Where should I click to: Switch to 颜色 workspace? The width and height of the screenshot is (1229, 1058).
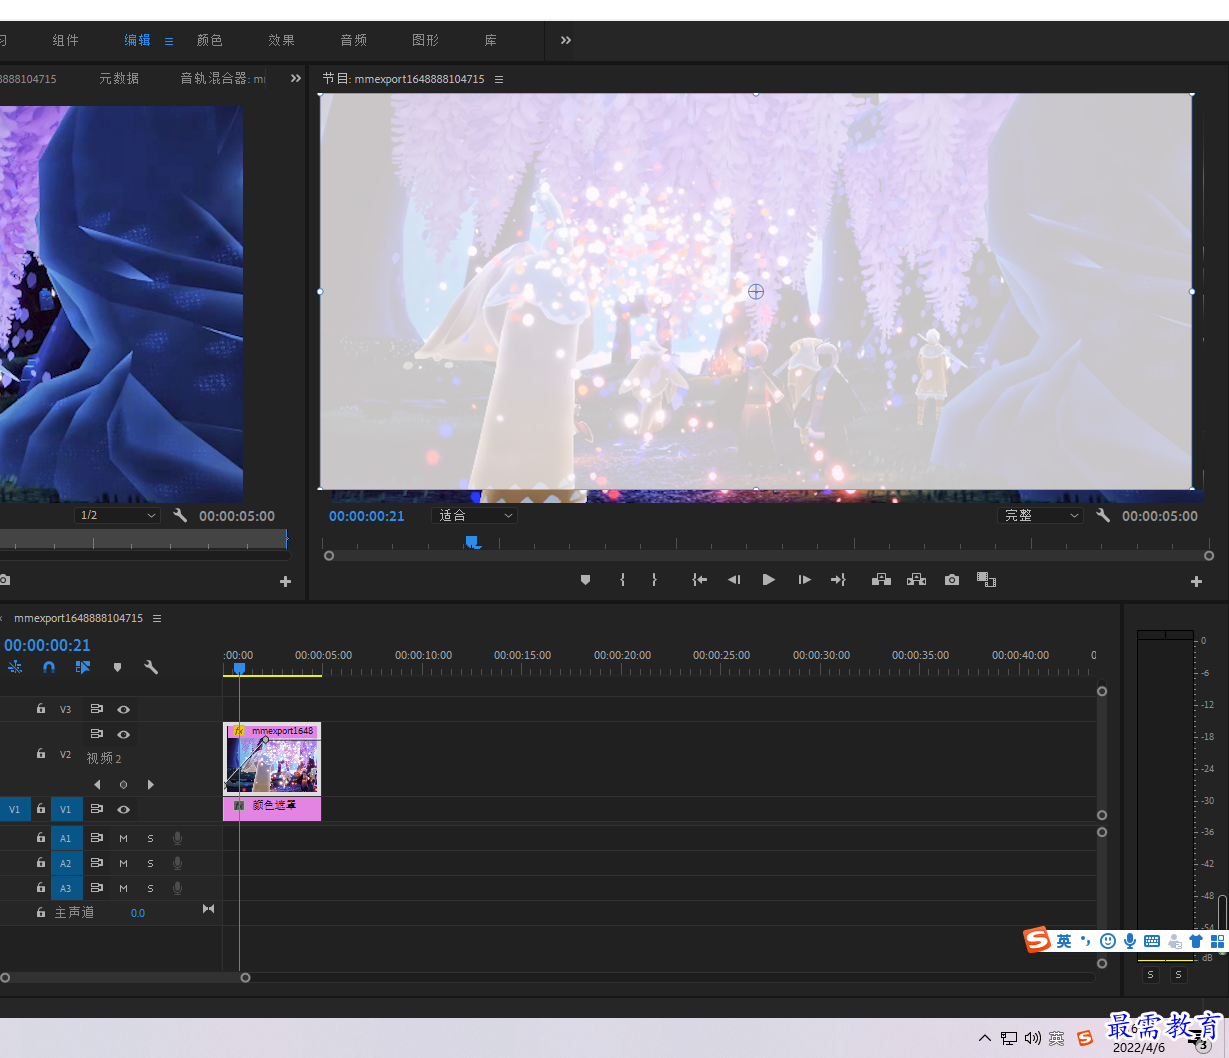click(x=209, y=40)
